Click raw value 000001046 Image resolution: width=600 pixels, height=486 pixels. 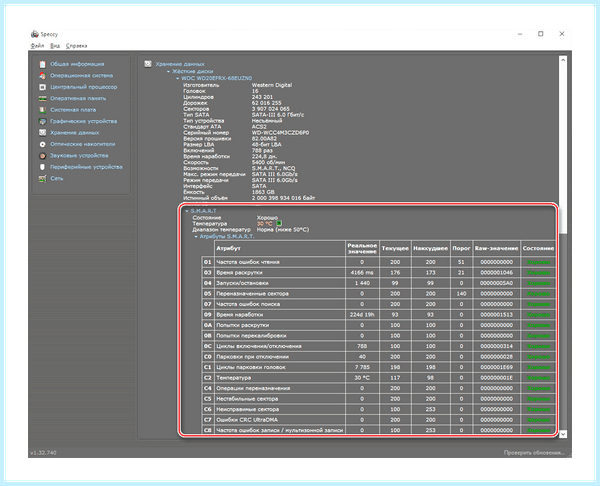coord(496,273)
